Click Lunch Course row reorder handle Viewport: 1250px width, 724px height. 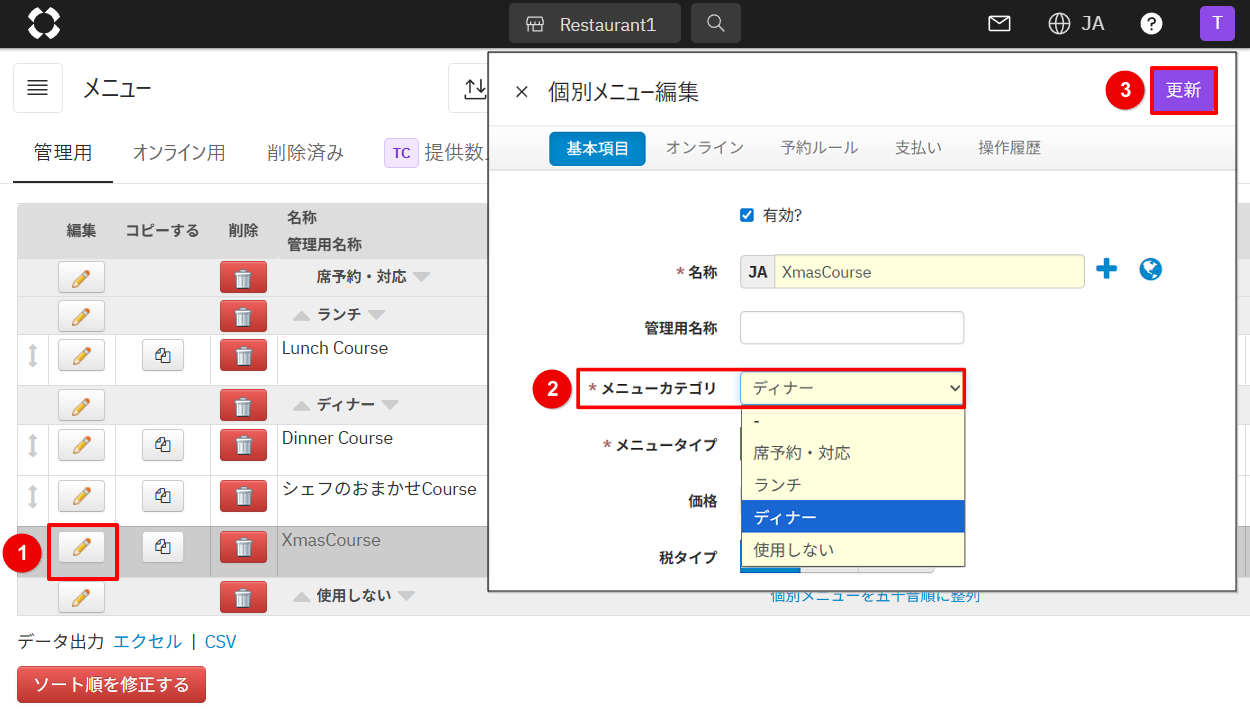32,355
